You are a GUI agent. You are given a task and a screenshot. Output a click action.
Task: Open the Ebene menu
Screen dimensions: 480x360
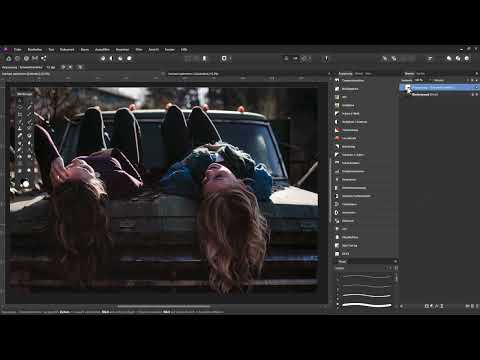pyautogui.click(x=85, y=49)
